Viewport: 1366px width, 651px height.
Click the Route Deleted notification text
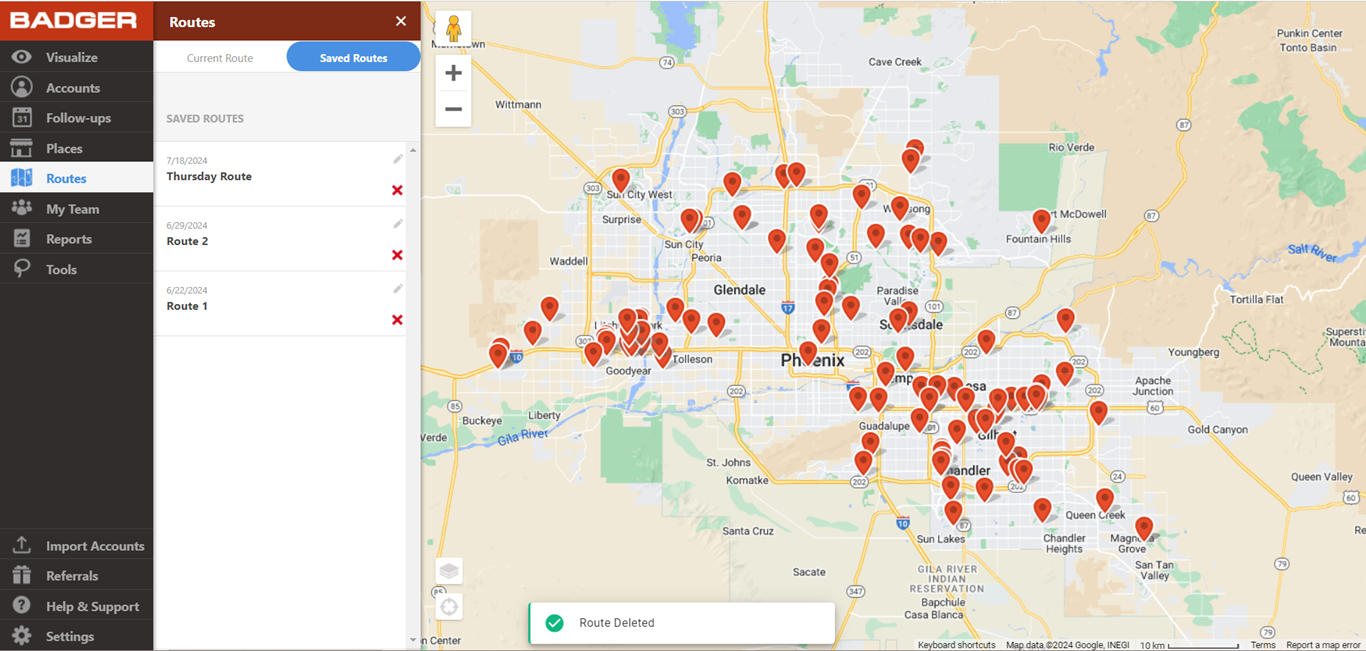(617, 623)
